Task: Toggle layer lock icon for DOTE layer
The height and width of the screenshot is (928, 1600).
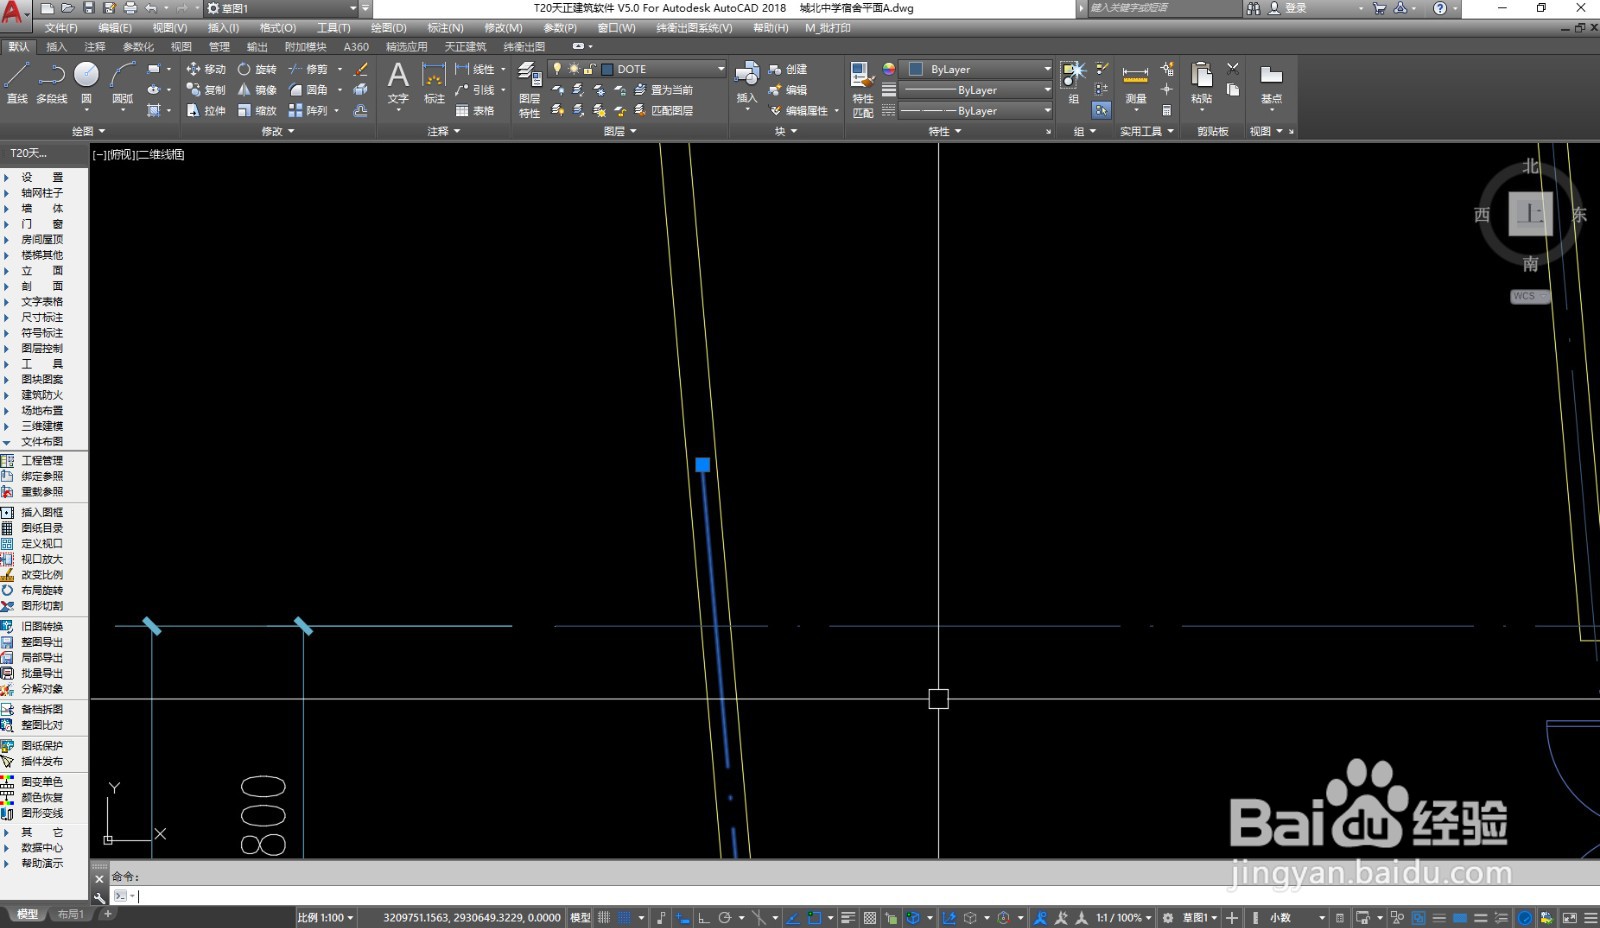Action: pyautogui.click(x=590, y=69)
